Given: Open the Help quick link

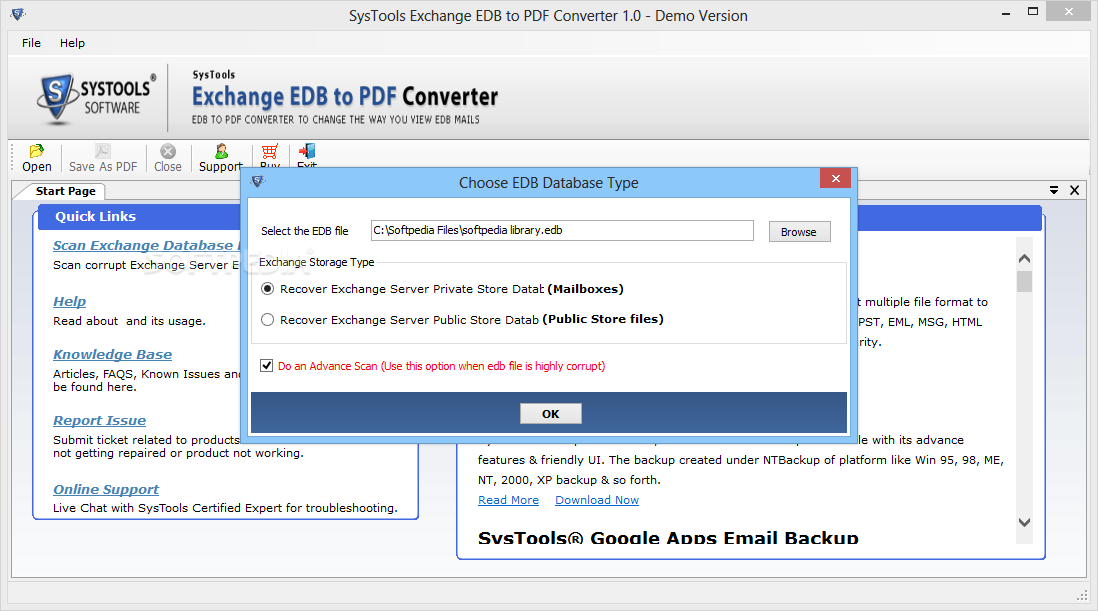Looking at the screenshot, I should (x=69, y=302).
